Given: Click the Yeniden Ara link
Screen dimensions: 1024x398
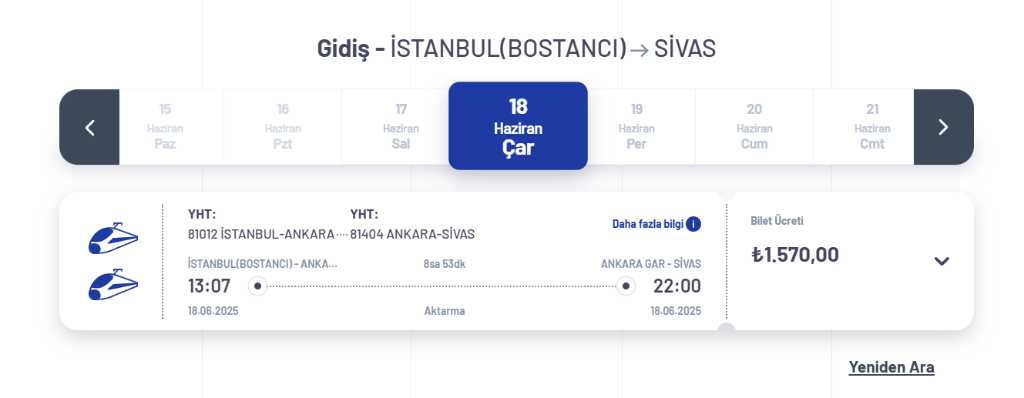Looking at the screenshot, I should [891, 367].
